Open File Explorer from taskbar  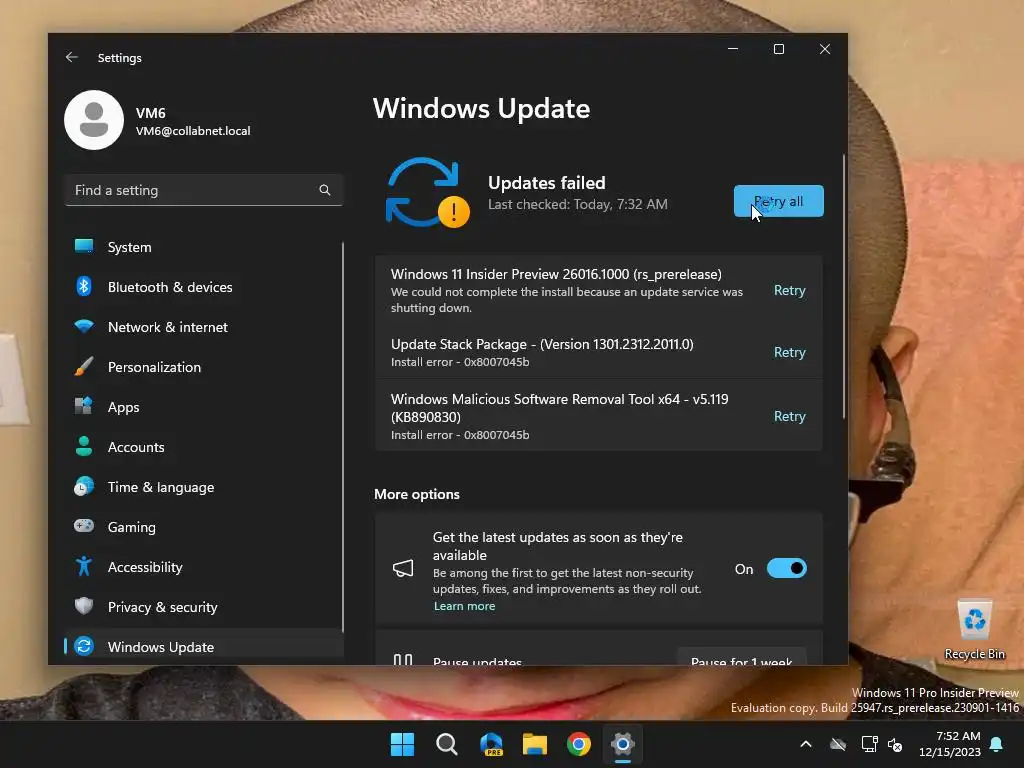535,744
